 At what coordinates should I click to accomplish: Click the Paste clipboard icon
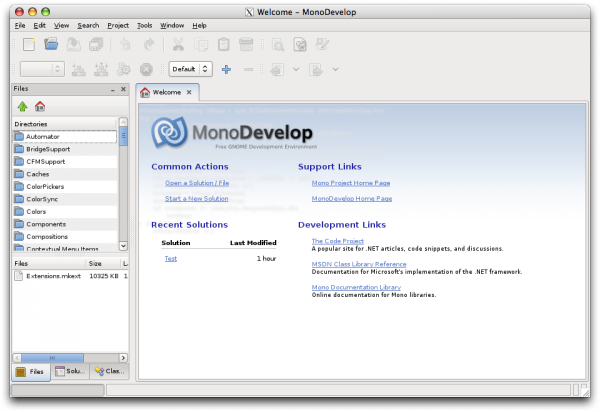coord(223,44)
